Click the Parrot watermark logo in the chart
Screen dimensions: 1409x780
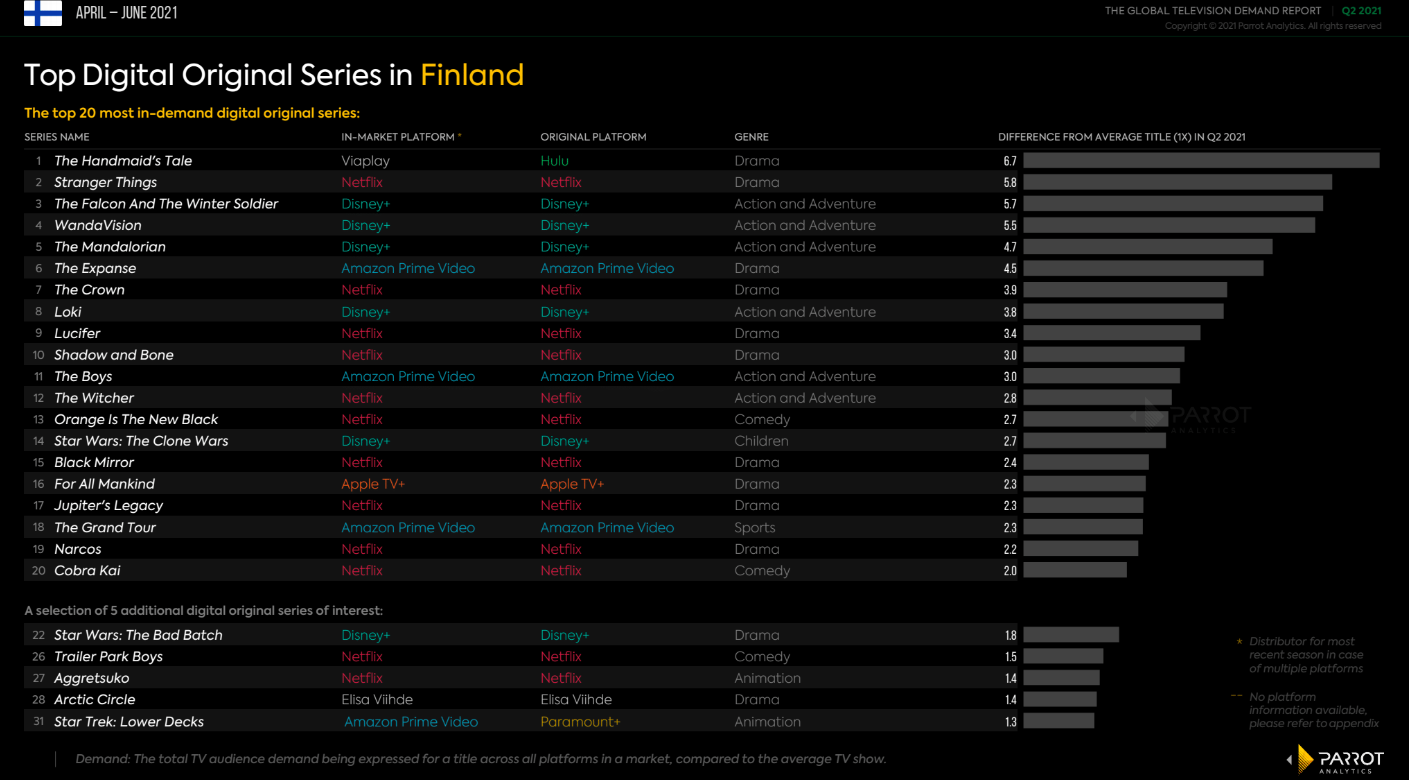(1192, 416)
